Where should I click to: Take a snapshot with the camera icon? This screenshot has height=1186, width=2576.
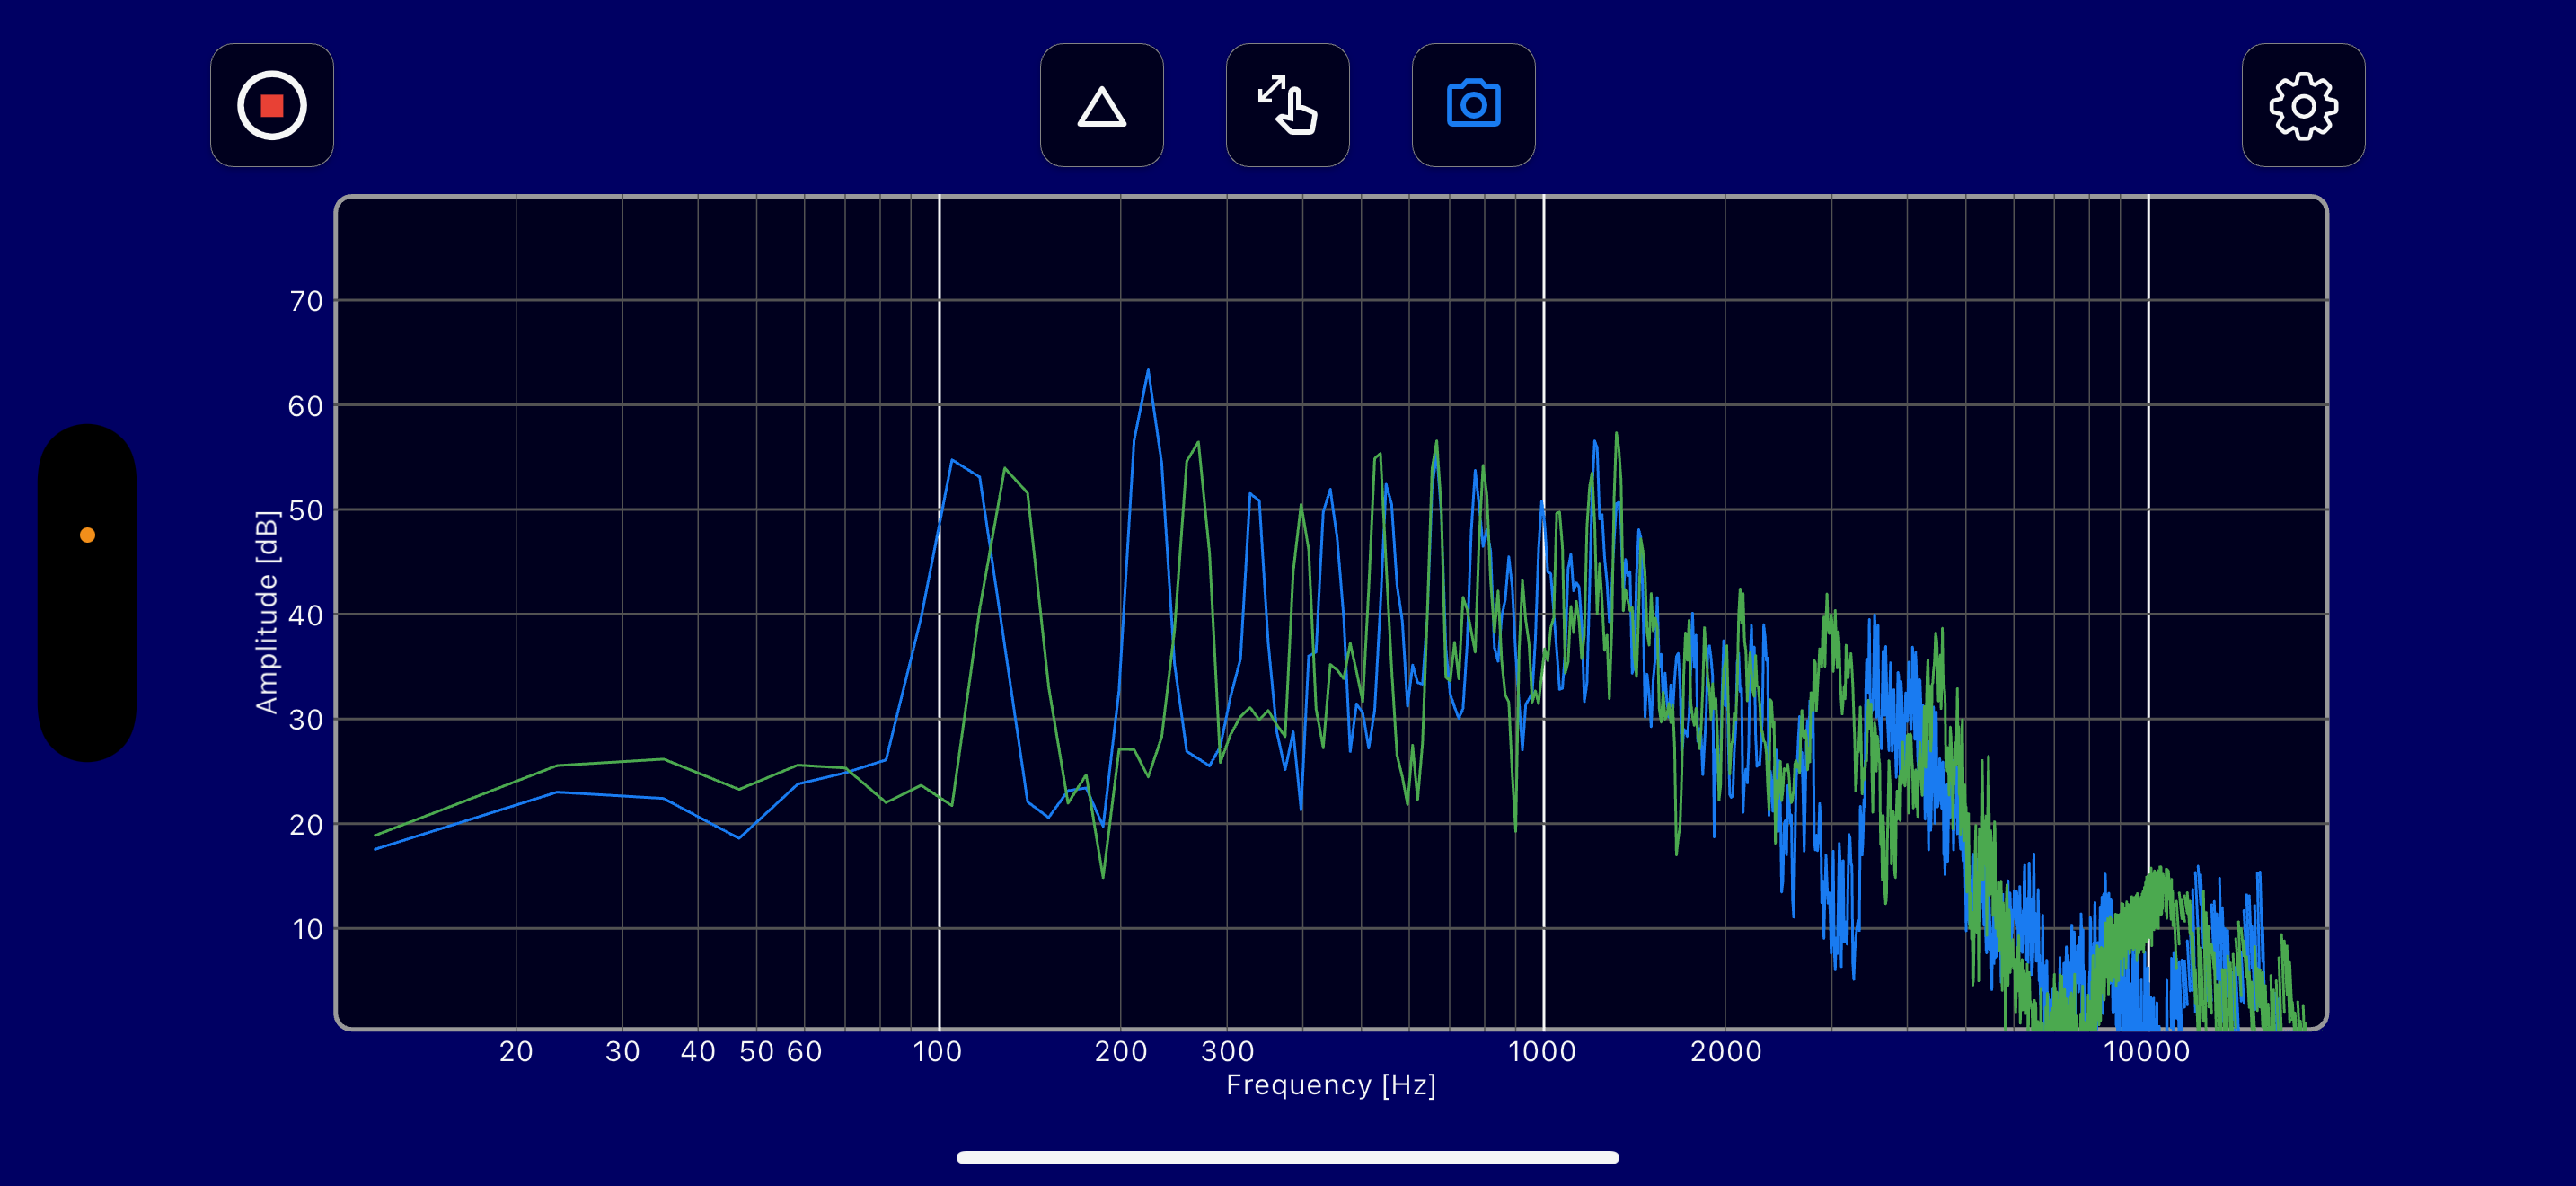pyautogui.click(x=1473, y=105)
